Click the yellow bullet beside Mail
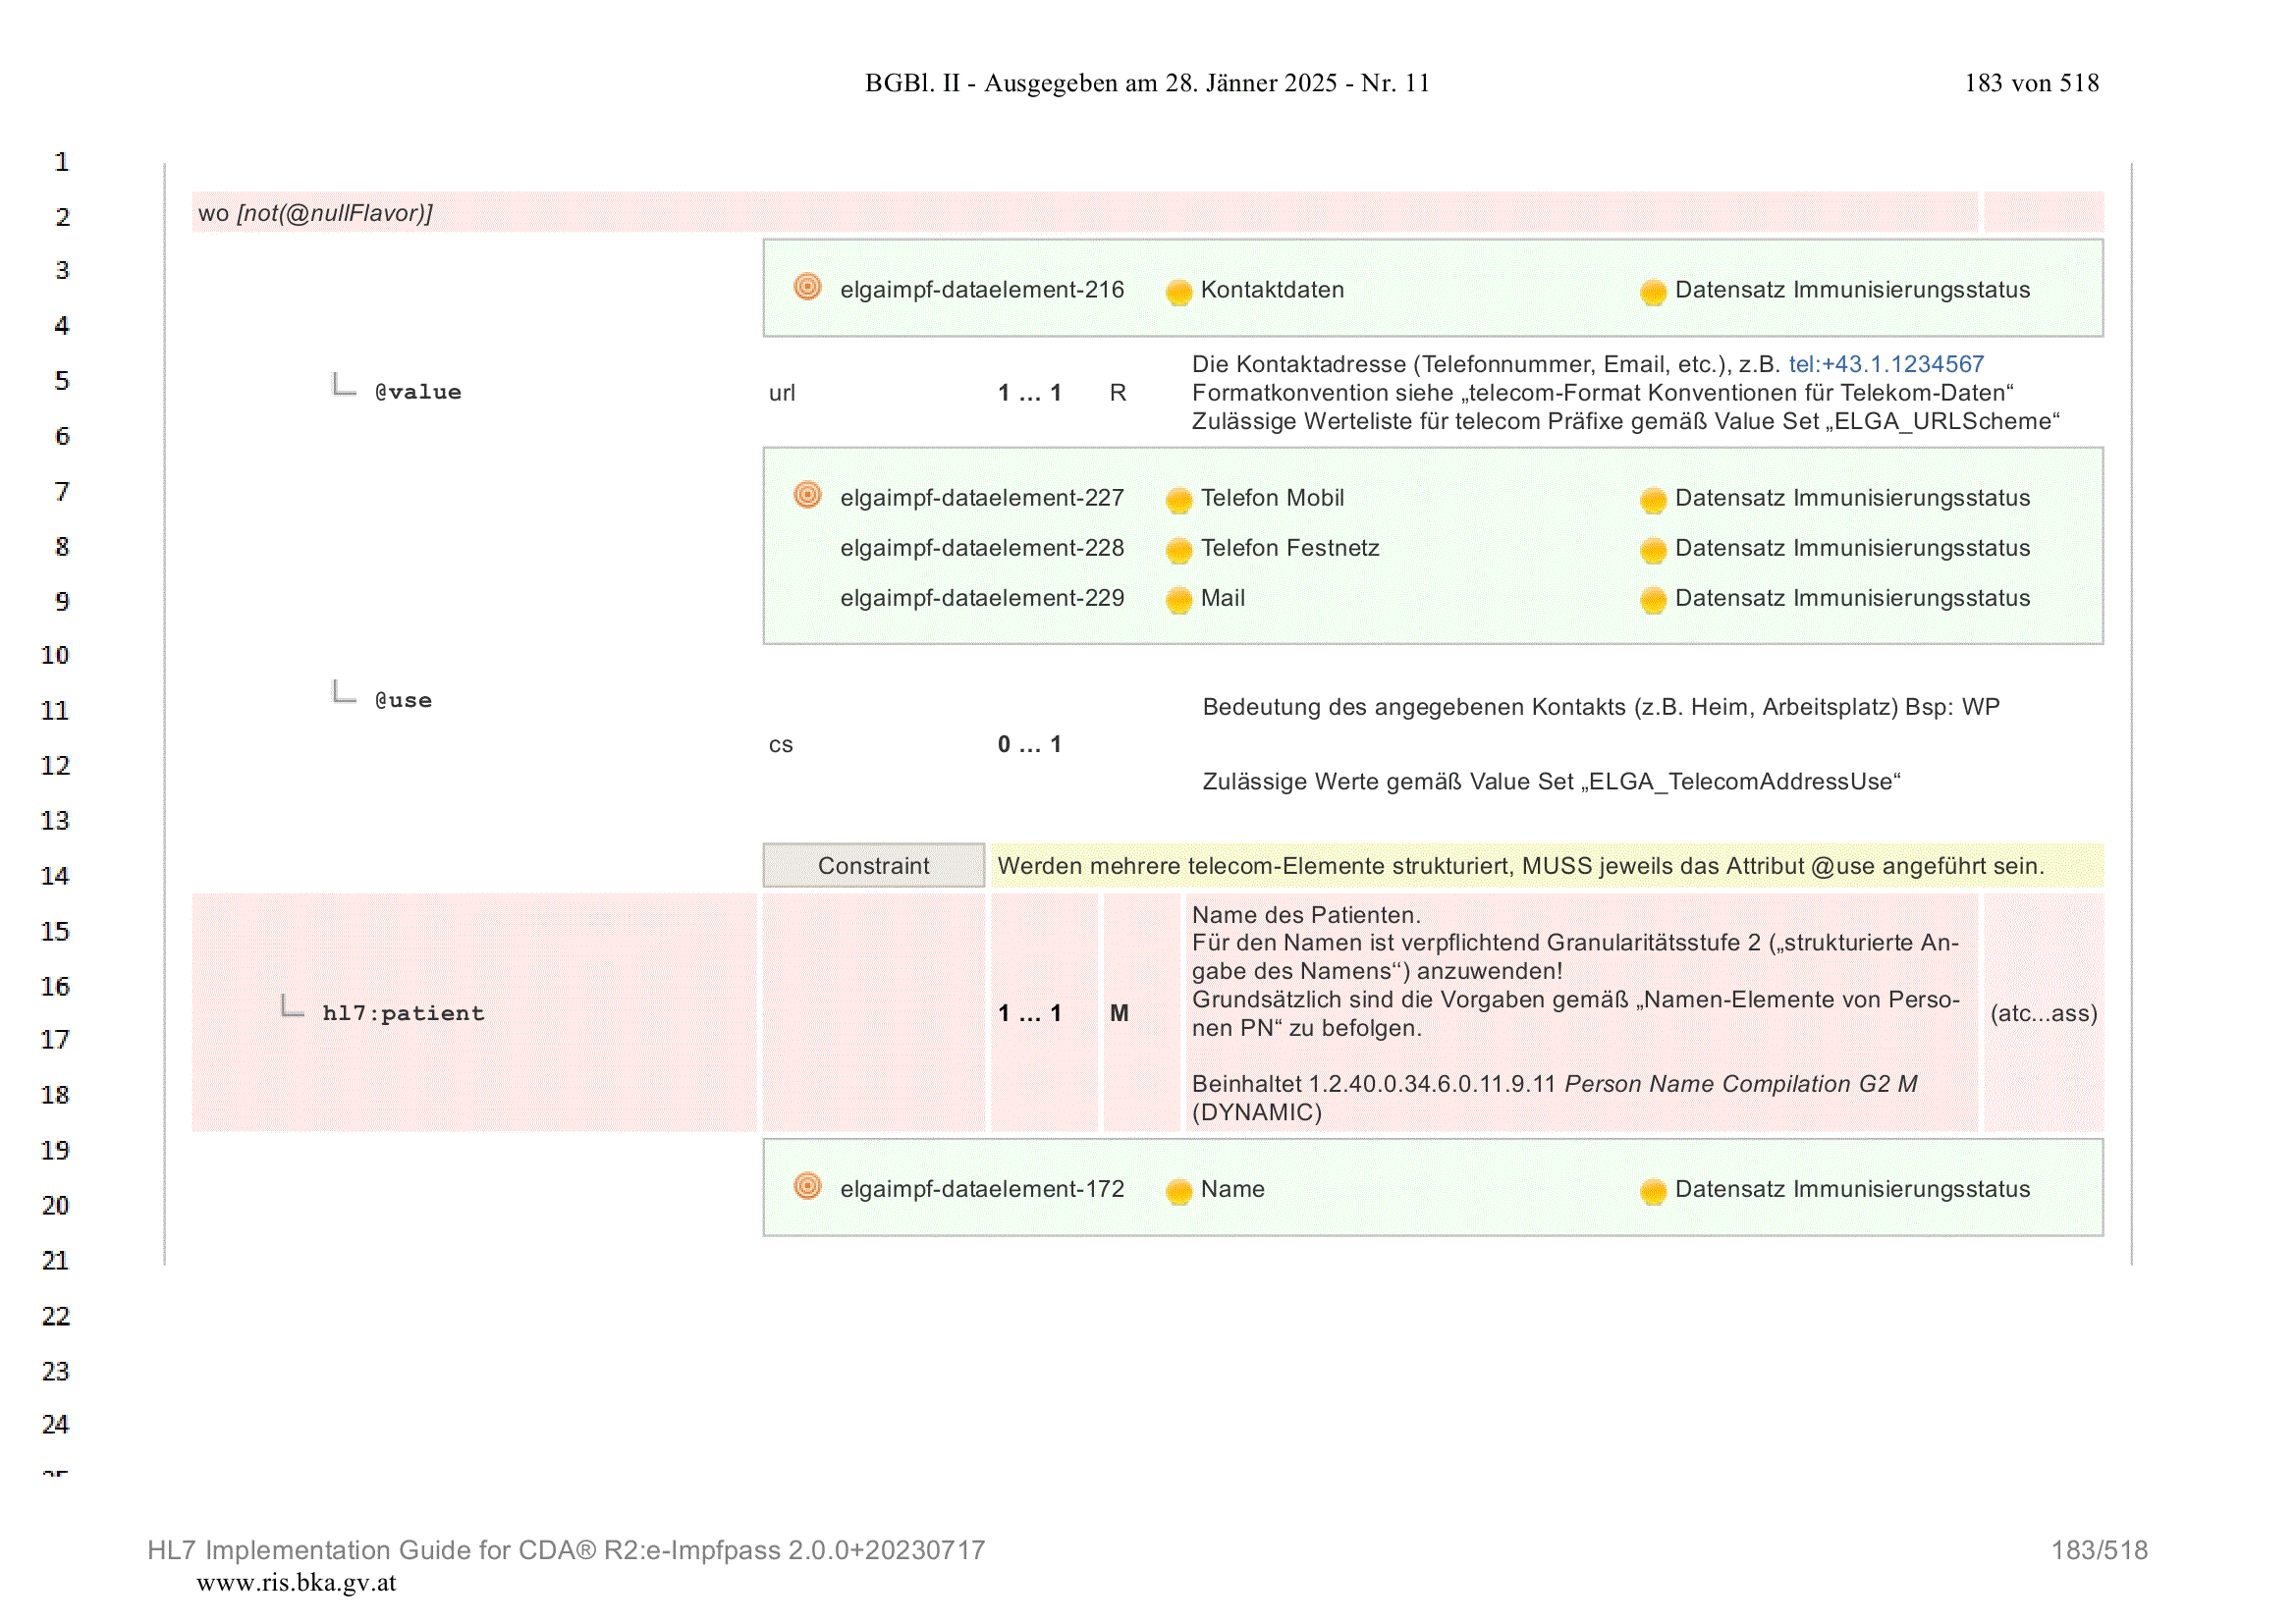The height and width of the screenshot is (1623, 2296). coord(1179,600)
